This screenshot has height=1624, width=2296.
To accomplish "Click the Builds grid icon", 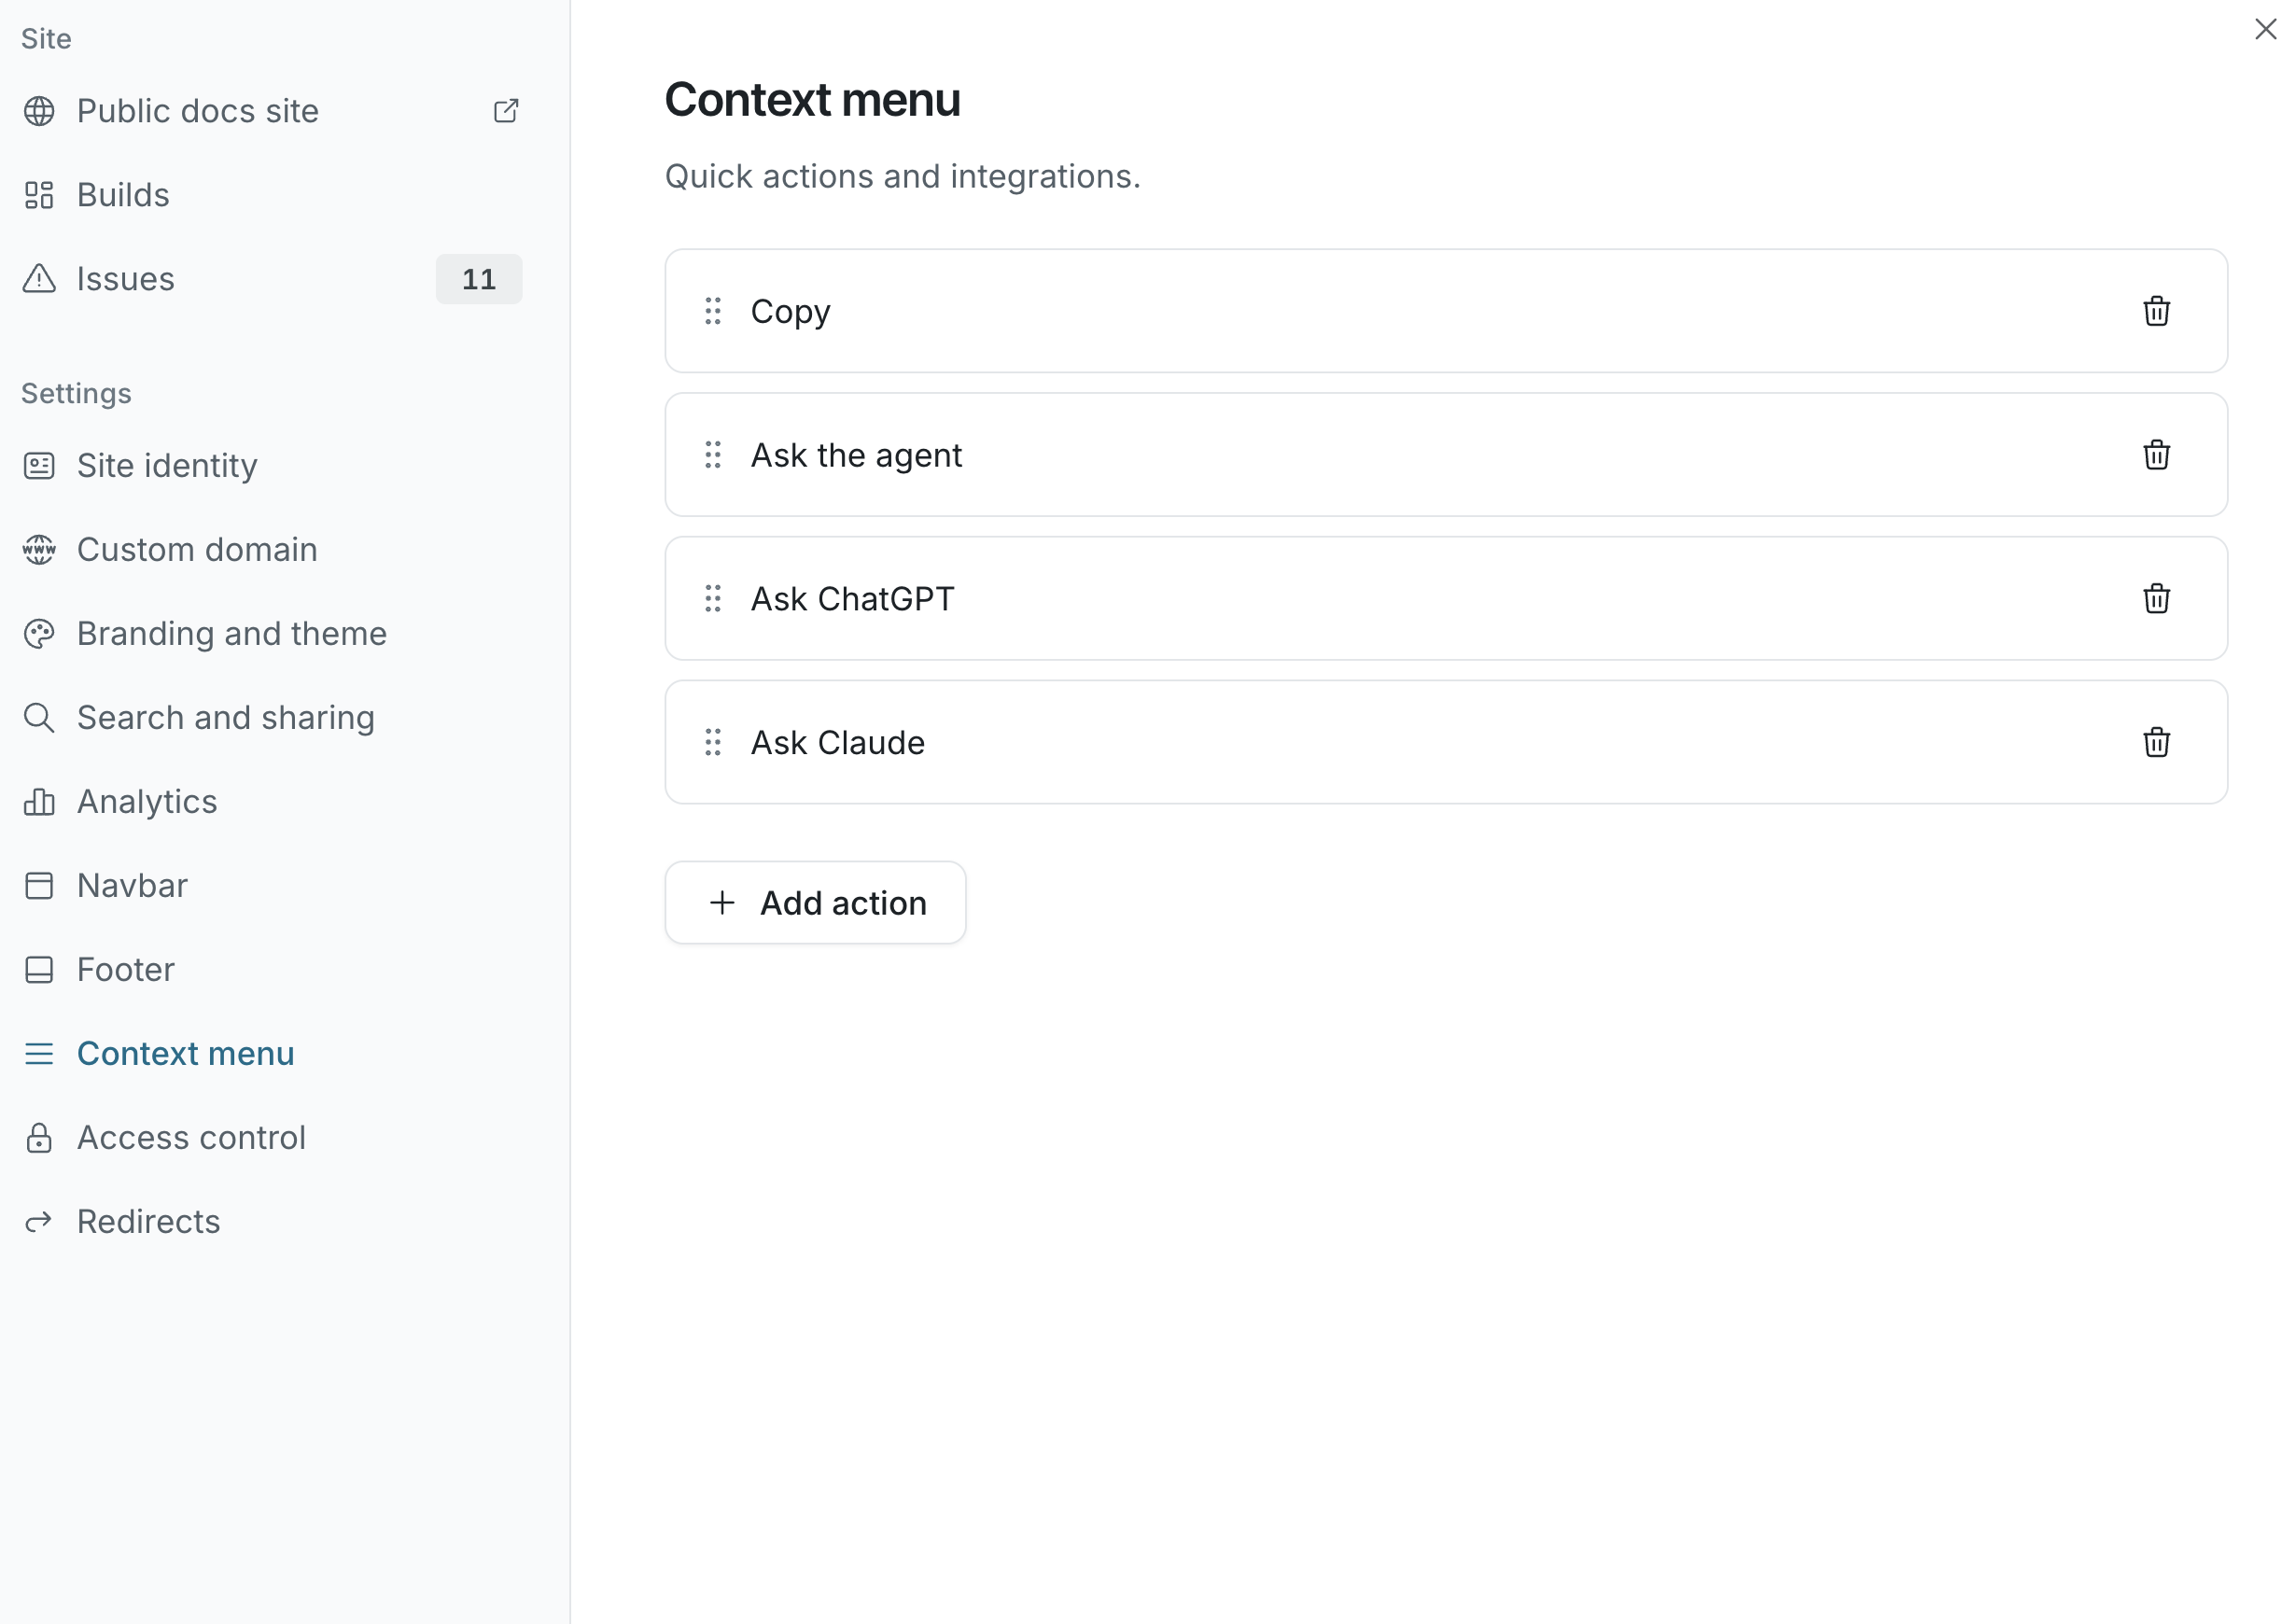I will (39, 195).
